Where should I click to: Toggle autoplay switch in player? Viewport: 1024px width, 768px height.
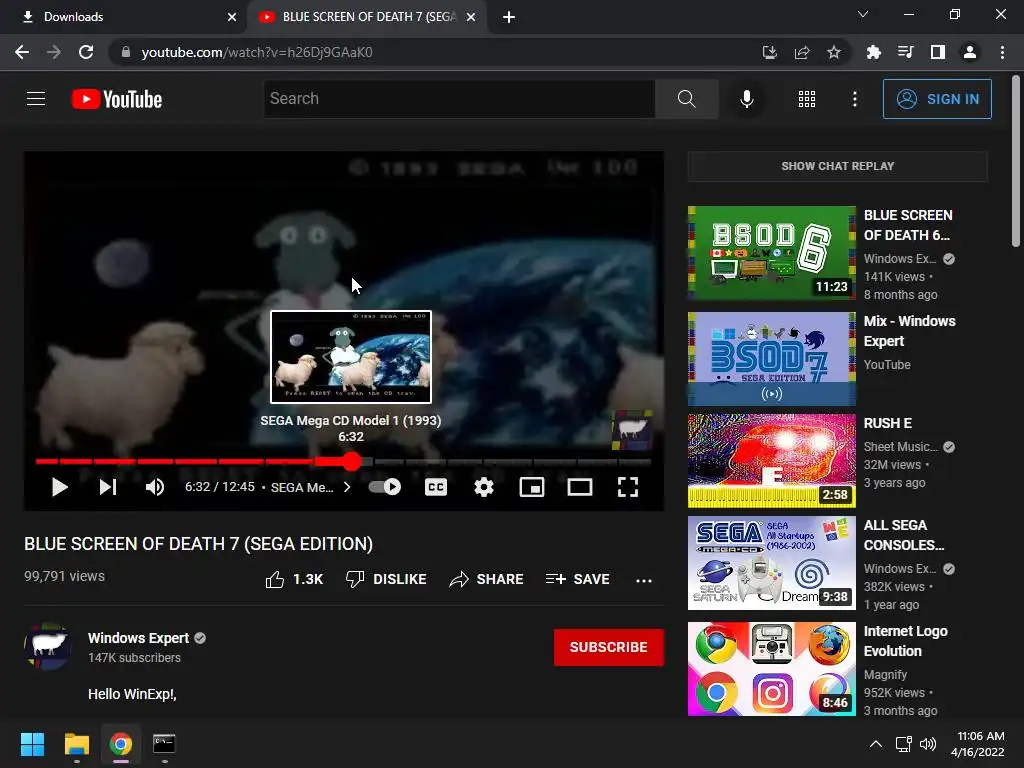click(x=385, y=487)
